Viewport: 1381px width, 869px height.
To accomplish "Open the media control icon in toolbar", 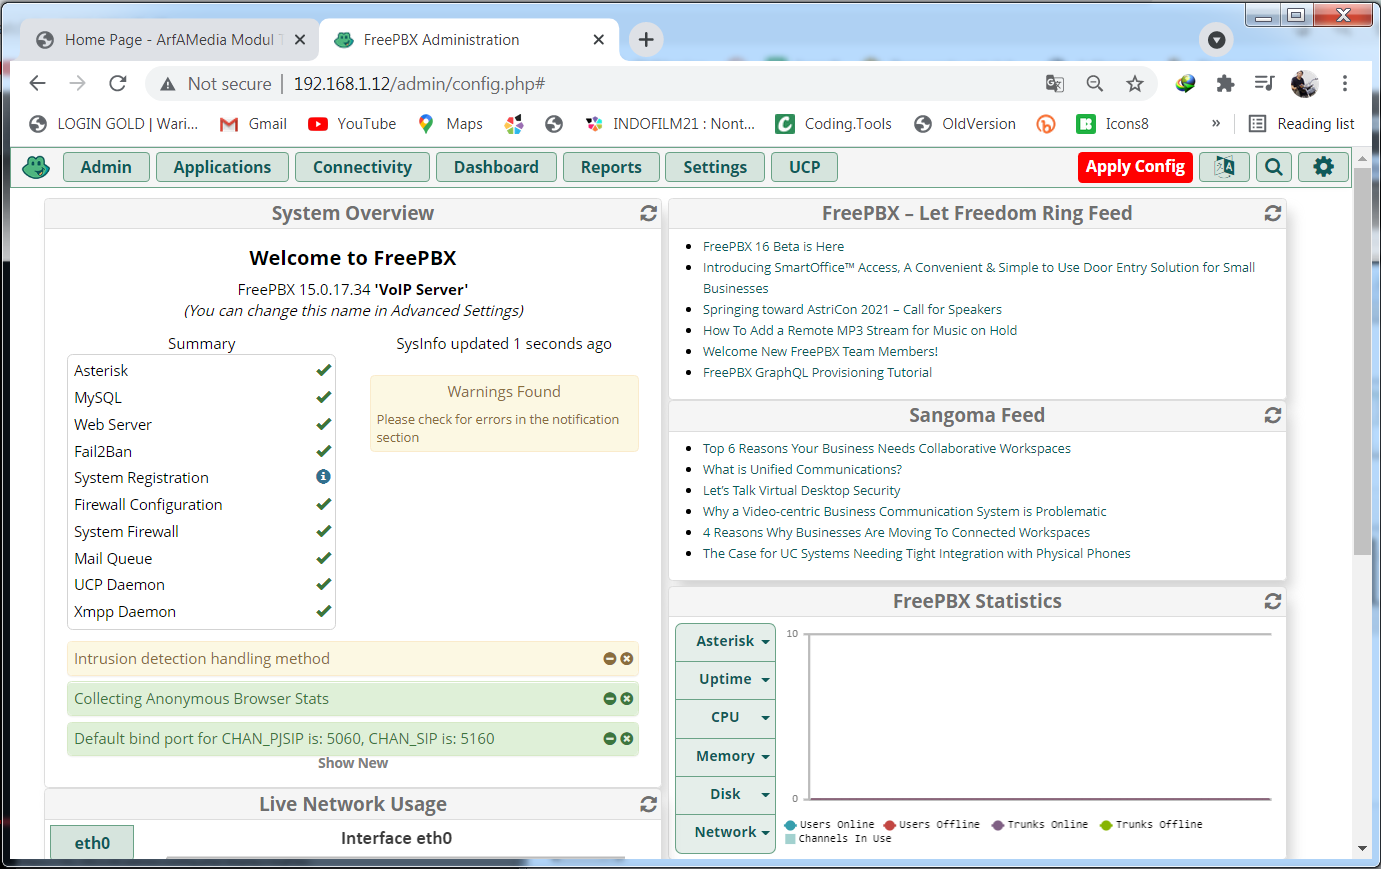I will point(1265,84).
